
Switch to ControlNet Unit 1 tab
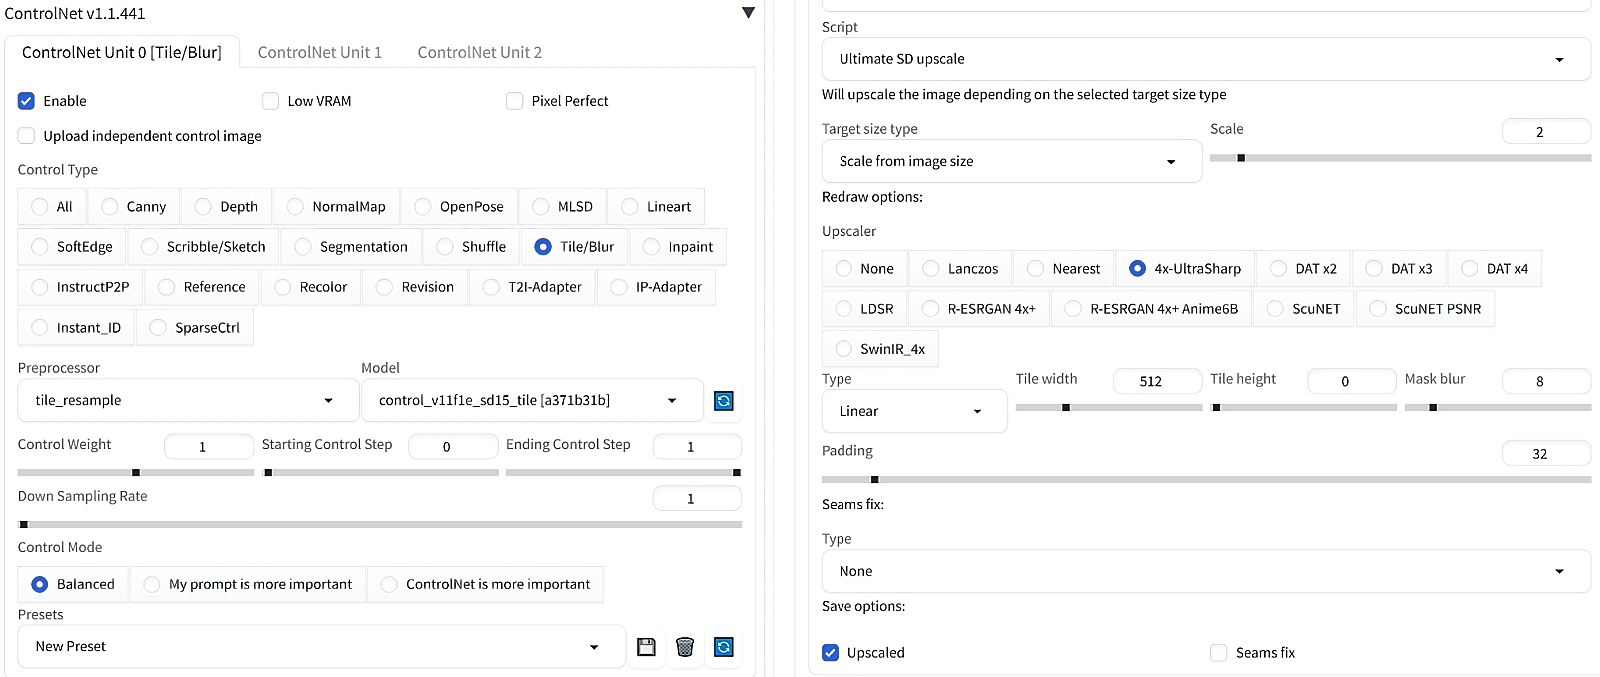tap(320, 52)
